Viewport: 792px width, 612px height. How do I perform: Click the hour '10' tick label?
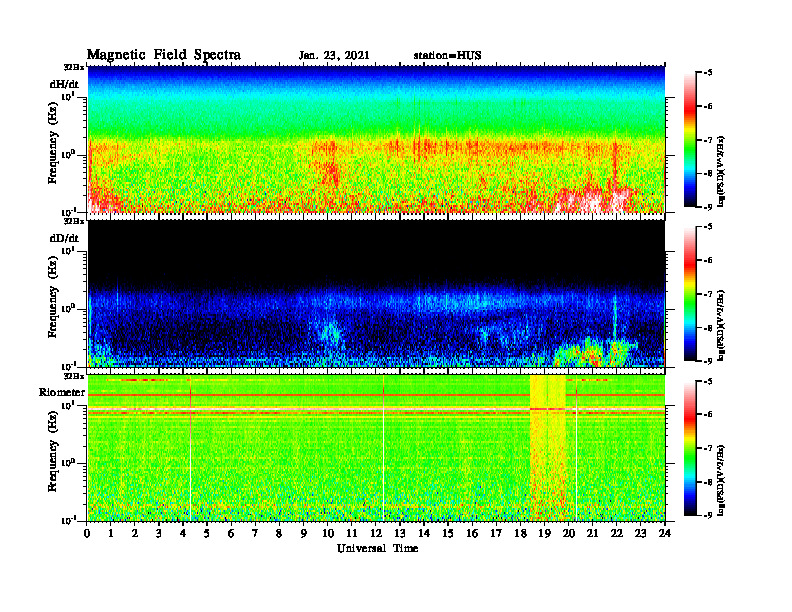coord(328,533)
